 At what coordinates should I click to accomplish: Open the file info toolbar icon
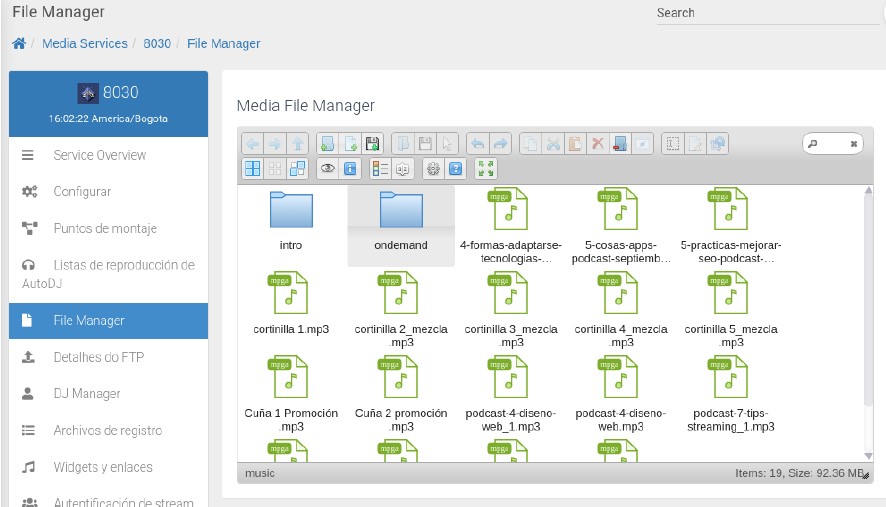pyautogui.click(x=350, y=169)
